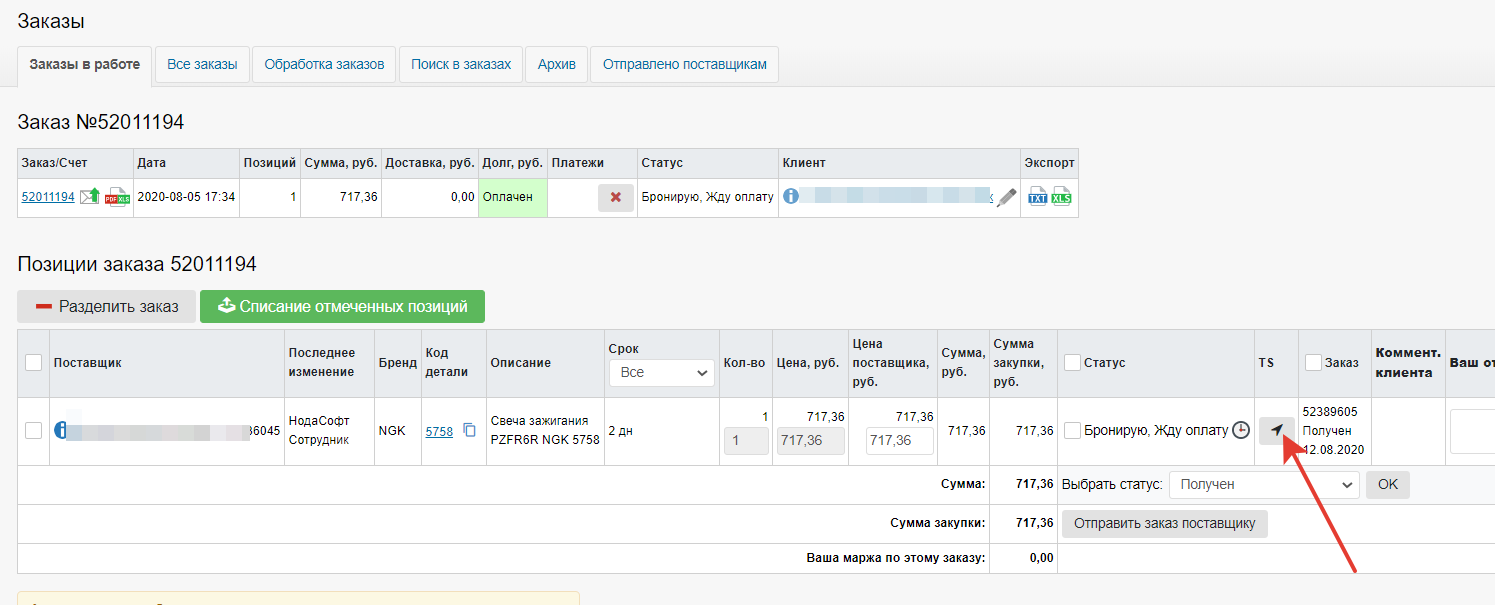Click the red X payments button
Image resolution: width=1495 pixels, height=605 pixels.
tap(615, 197)
